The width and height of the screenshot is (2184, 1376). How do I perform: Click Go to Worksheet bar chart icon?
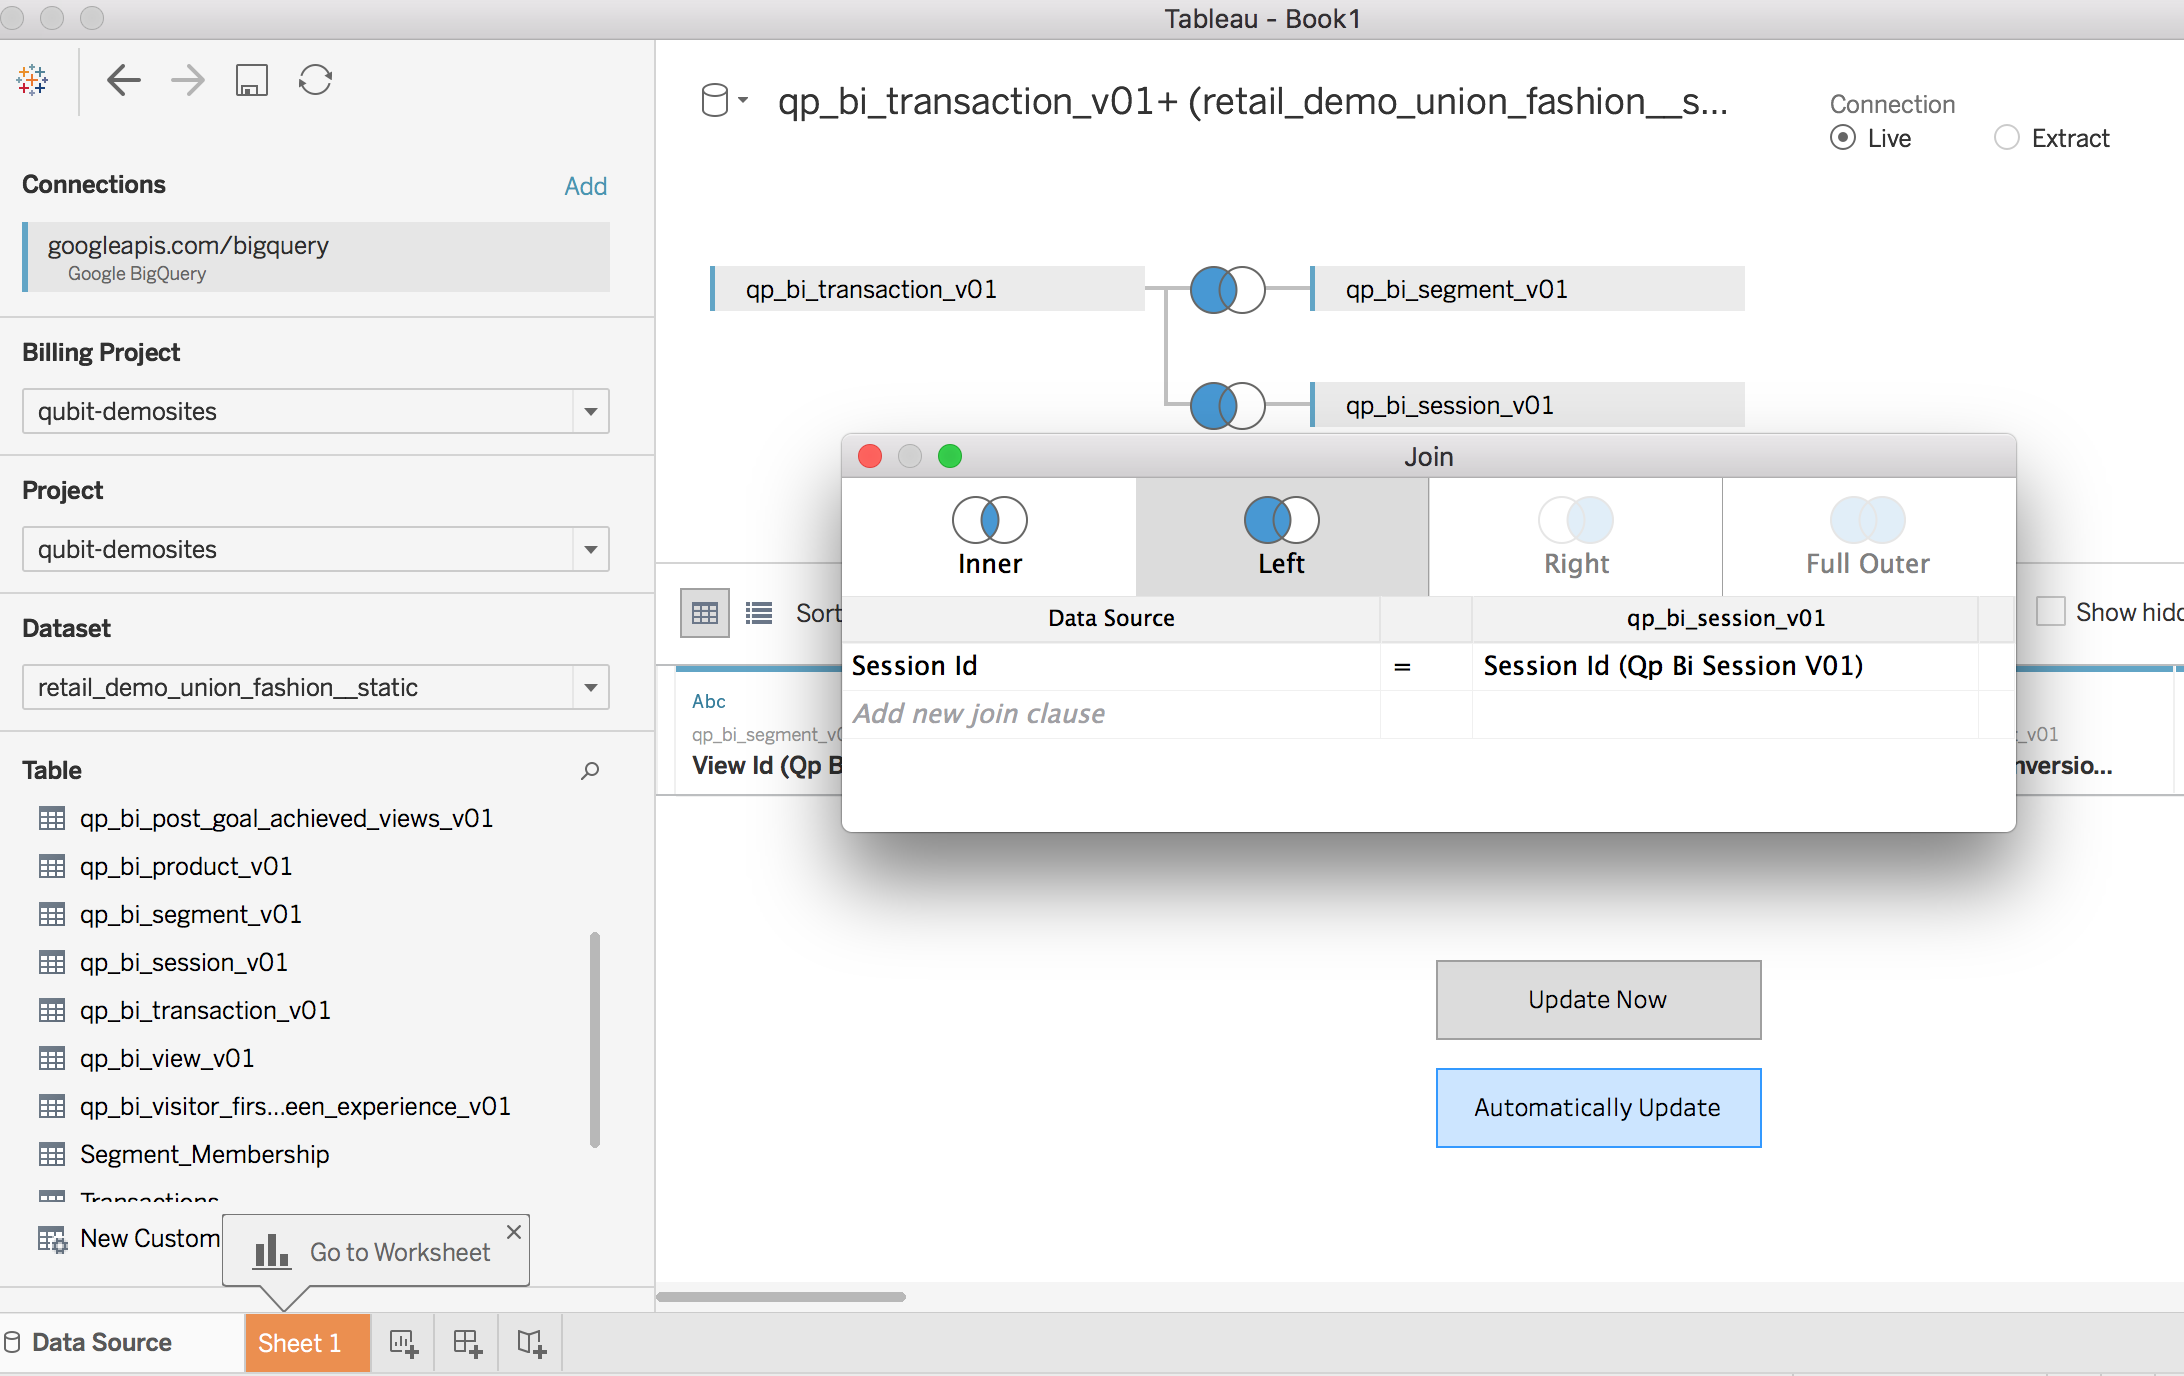271,1251
